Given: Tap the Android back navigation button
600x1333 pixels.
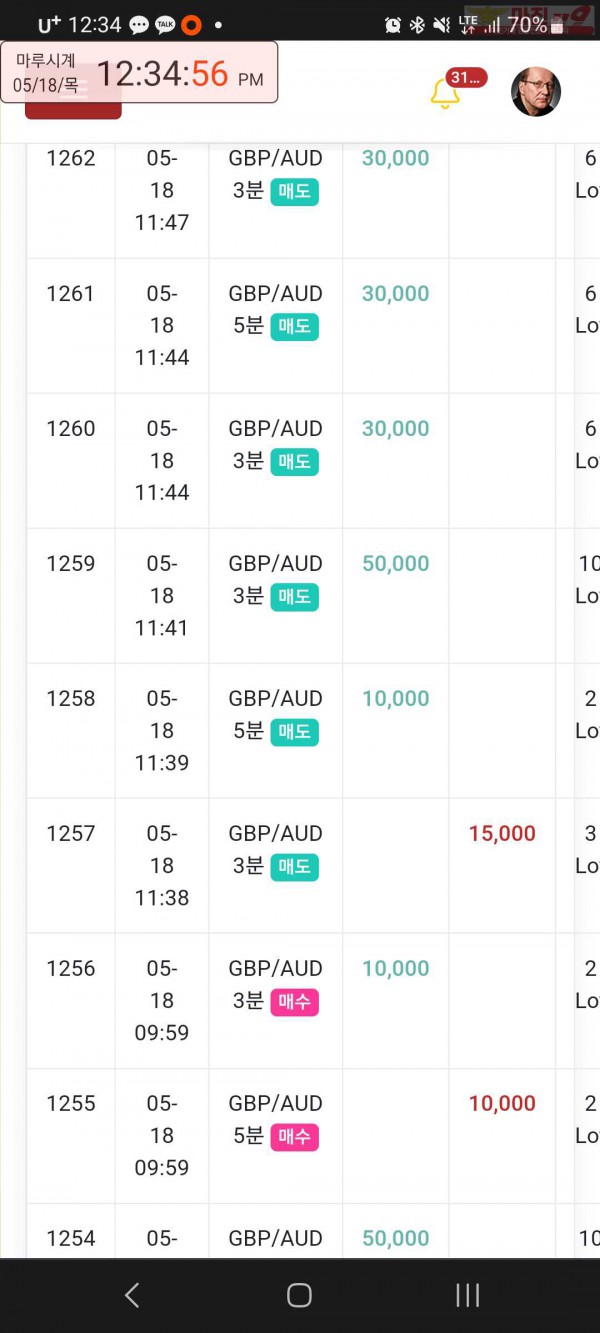Looking at the screenshot, I should (132, 1295).
